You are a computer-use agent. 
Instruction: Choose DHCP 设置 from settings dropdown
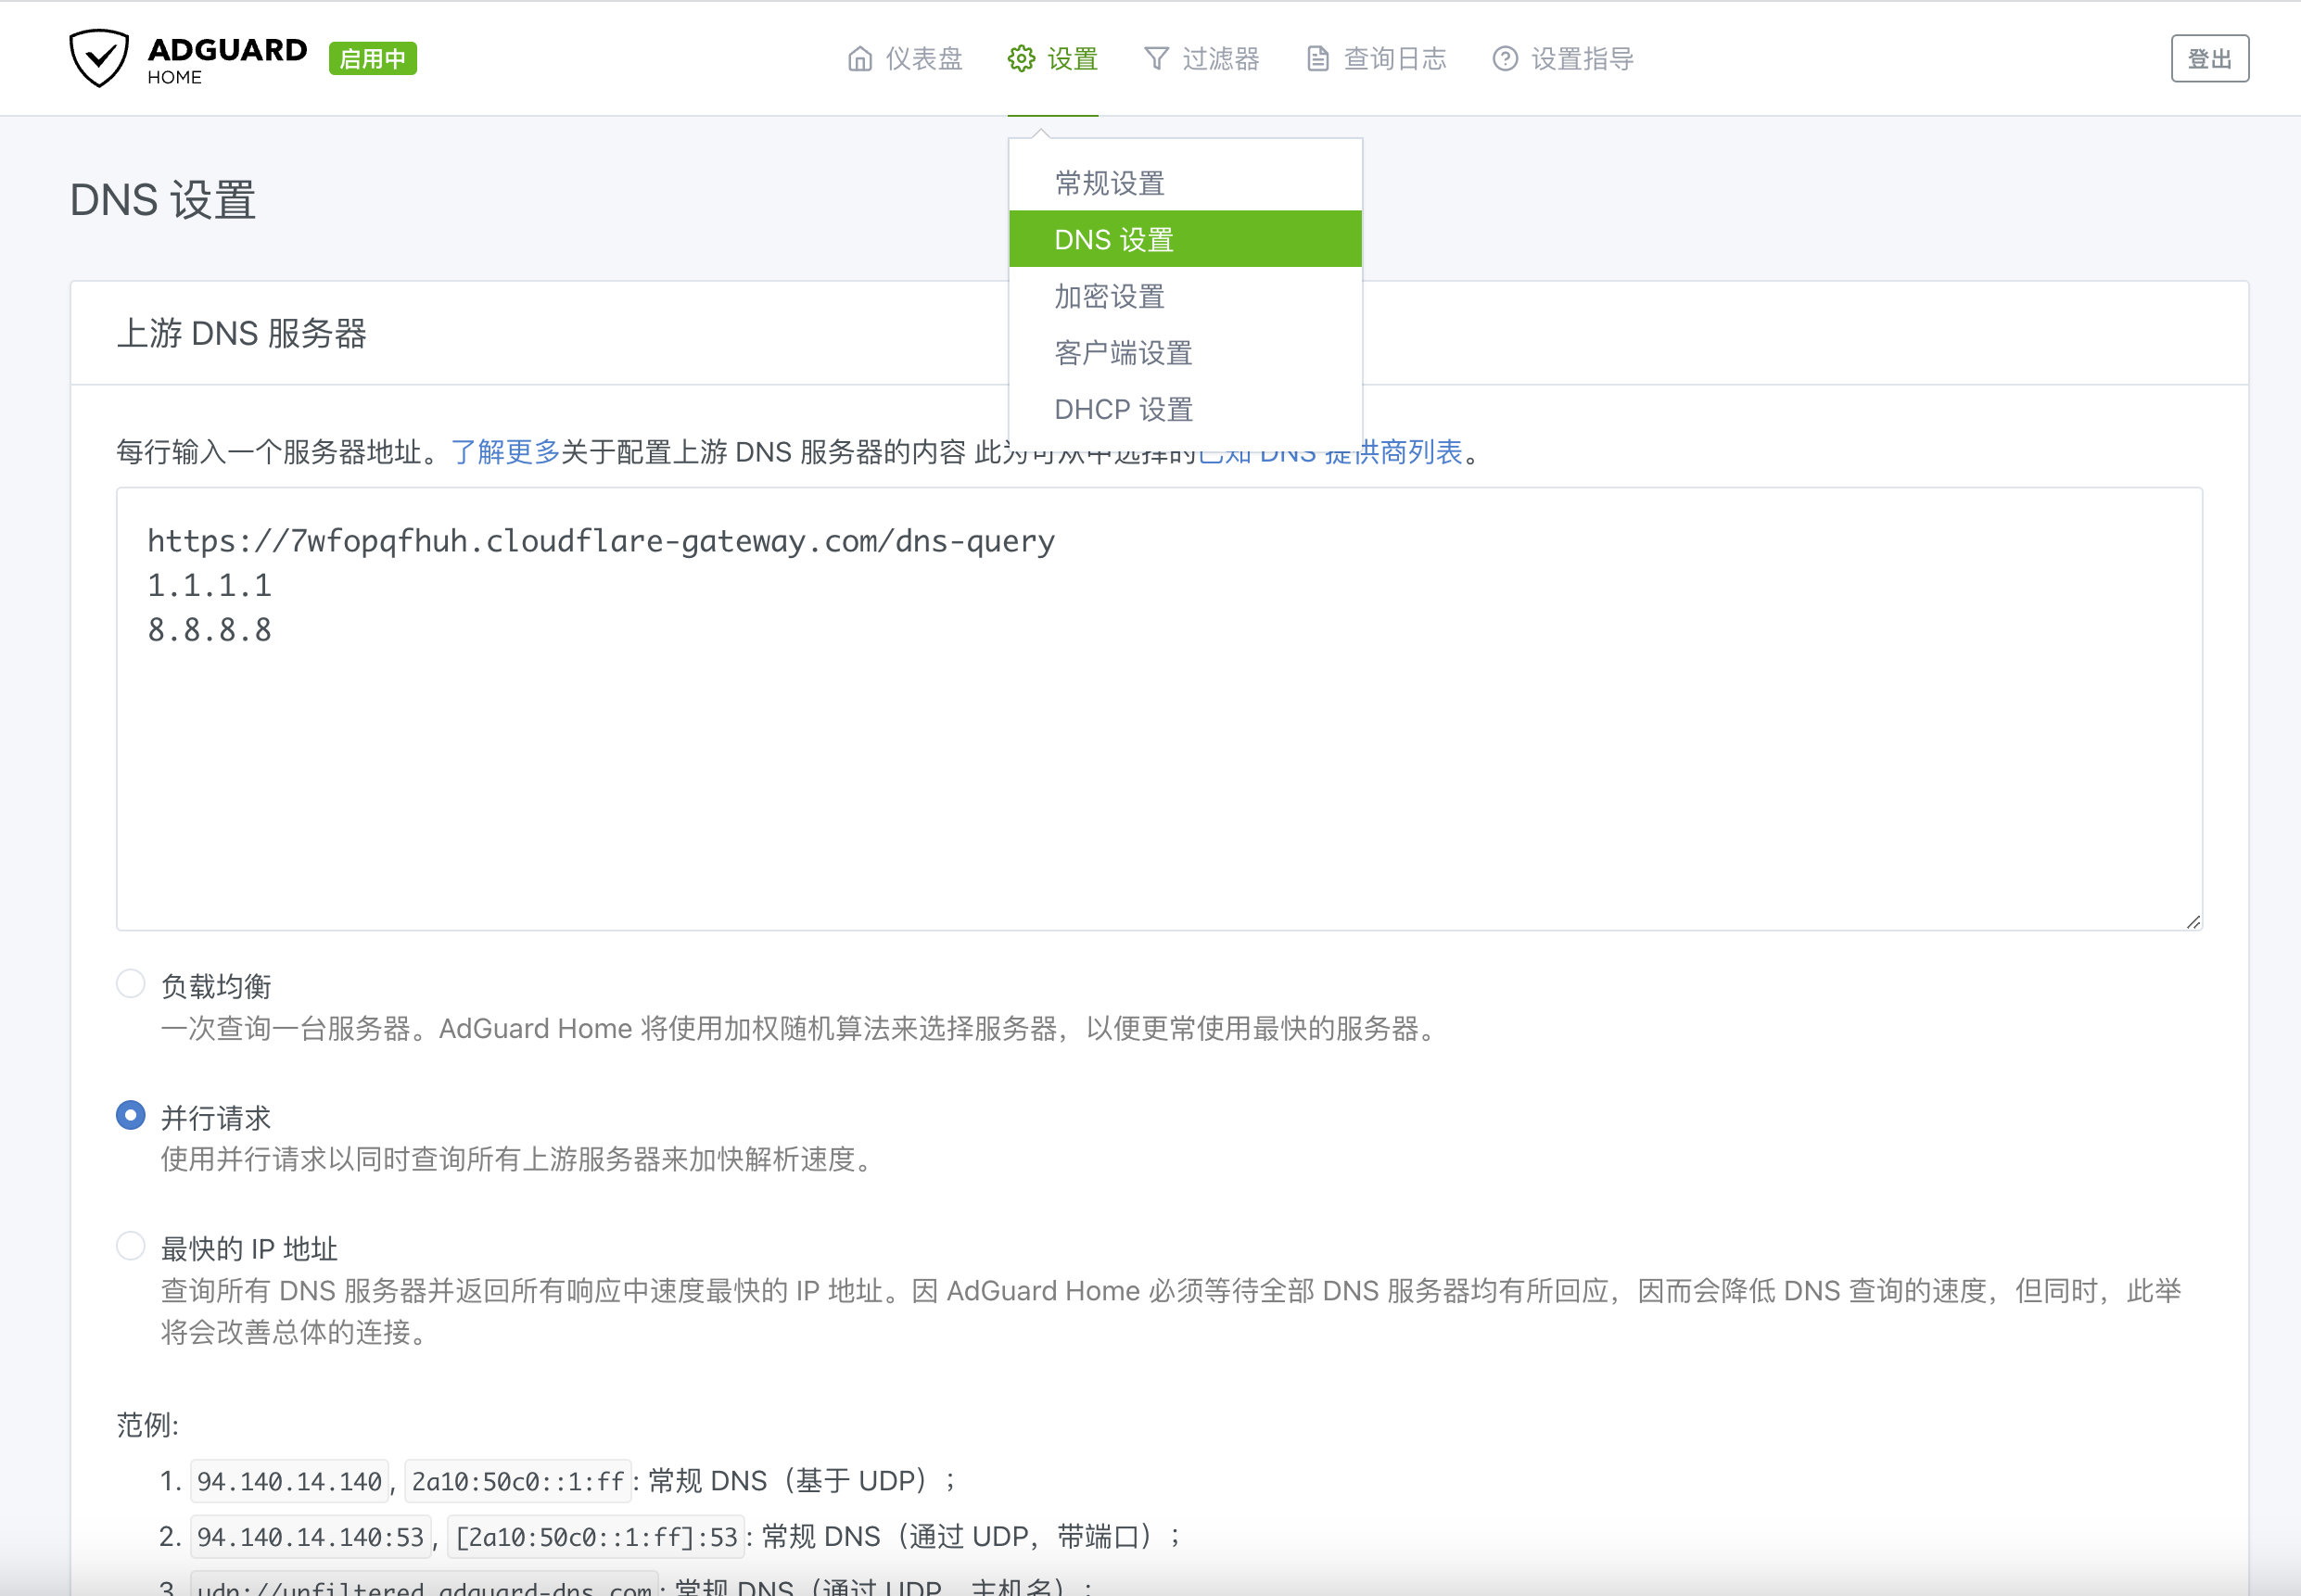point(1185,409)
